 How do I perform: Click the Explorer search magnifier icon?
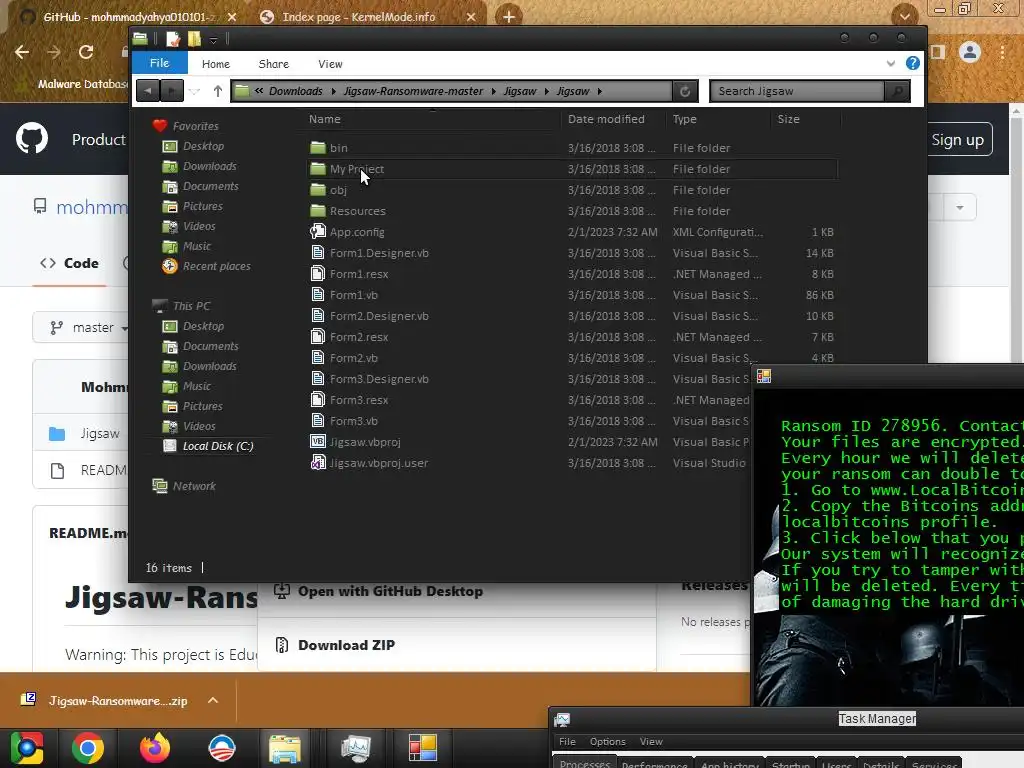click(897, 91)
